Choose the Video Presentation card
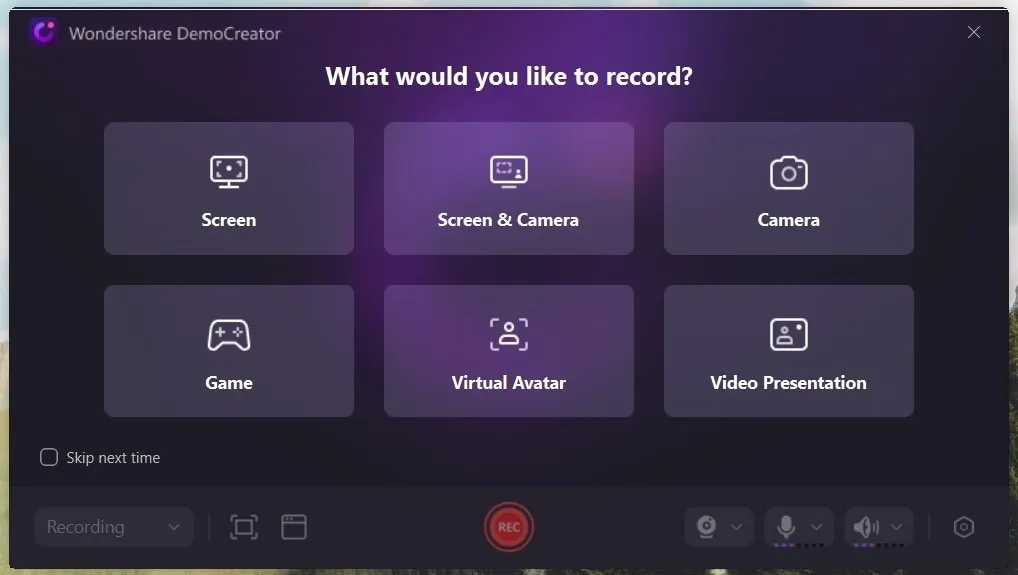The height and width of the screenshot is (575, 1018). pos(788,350)
